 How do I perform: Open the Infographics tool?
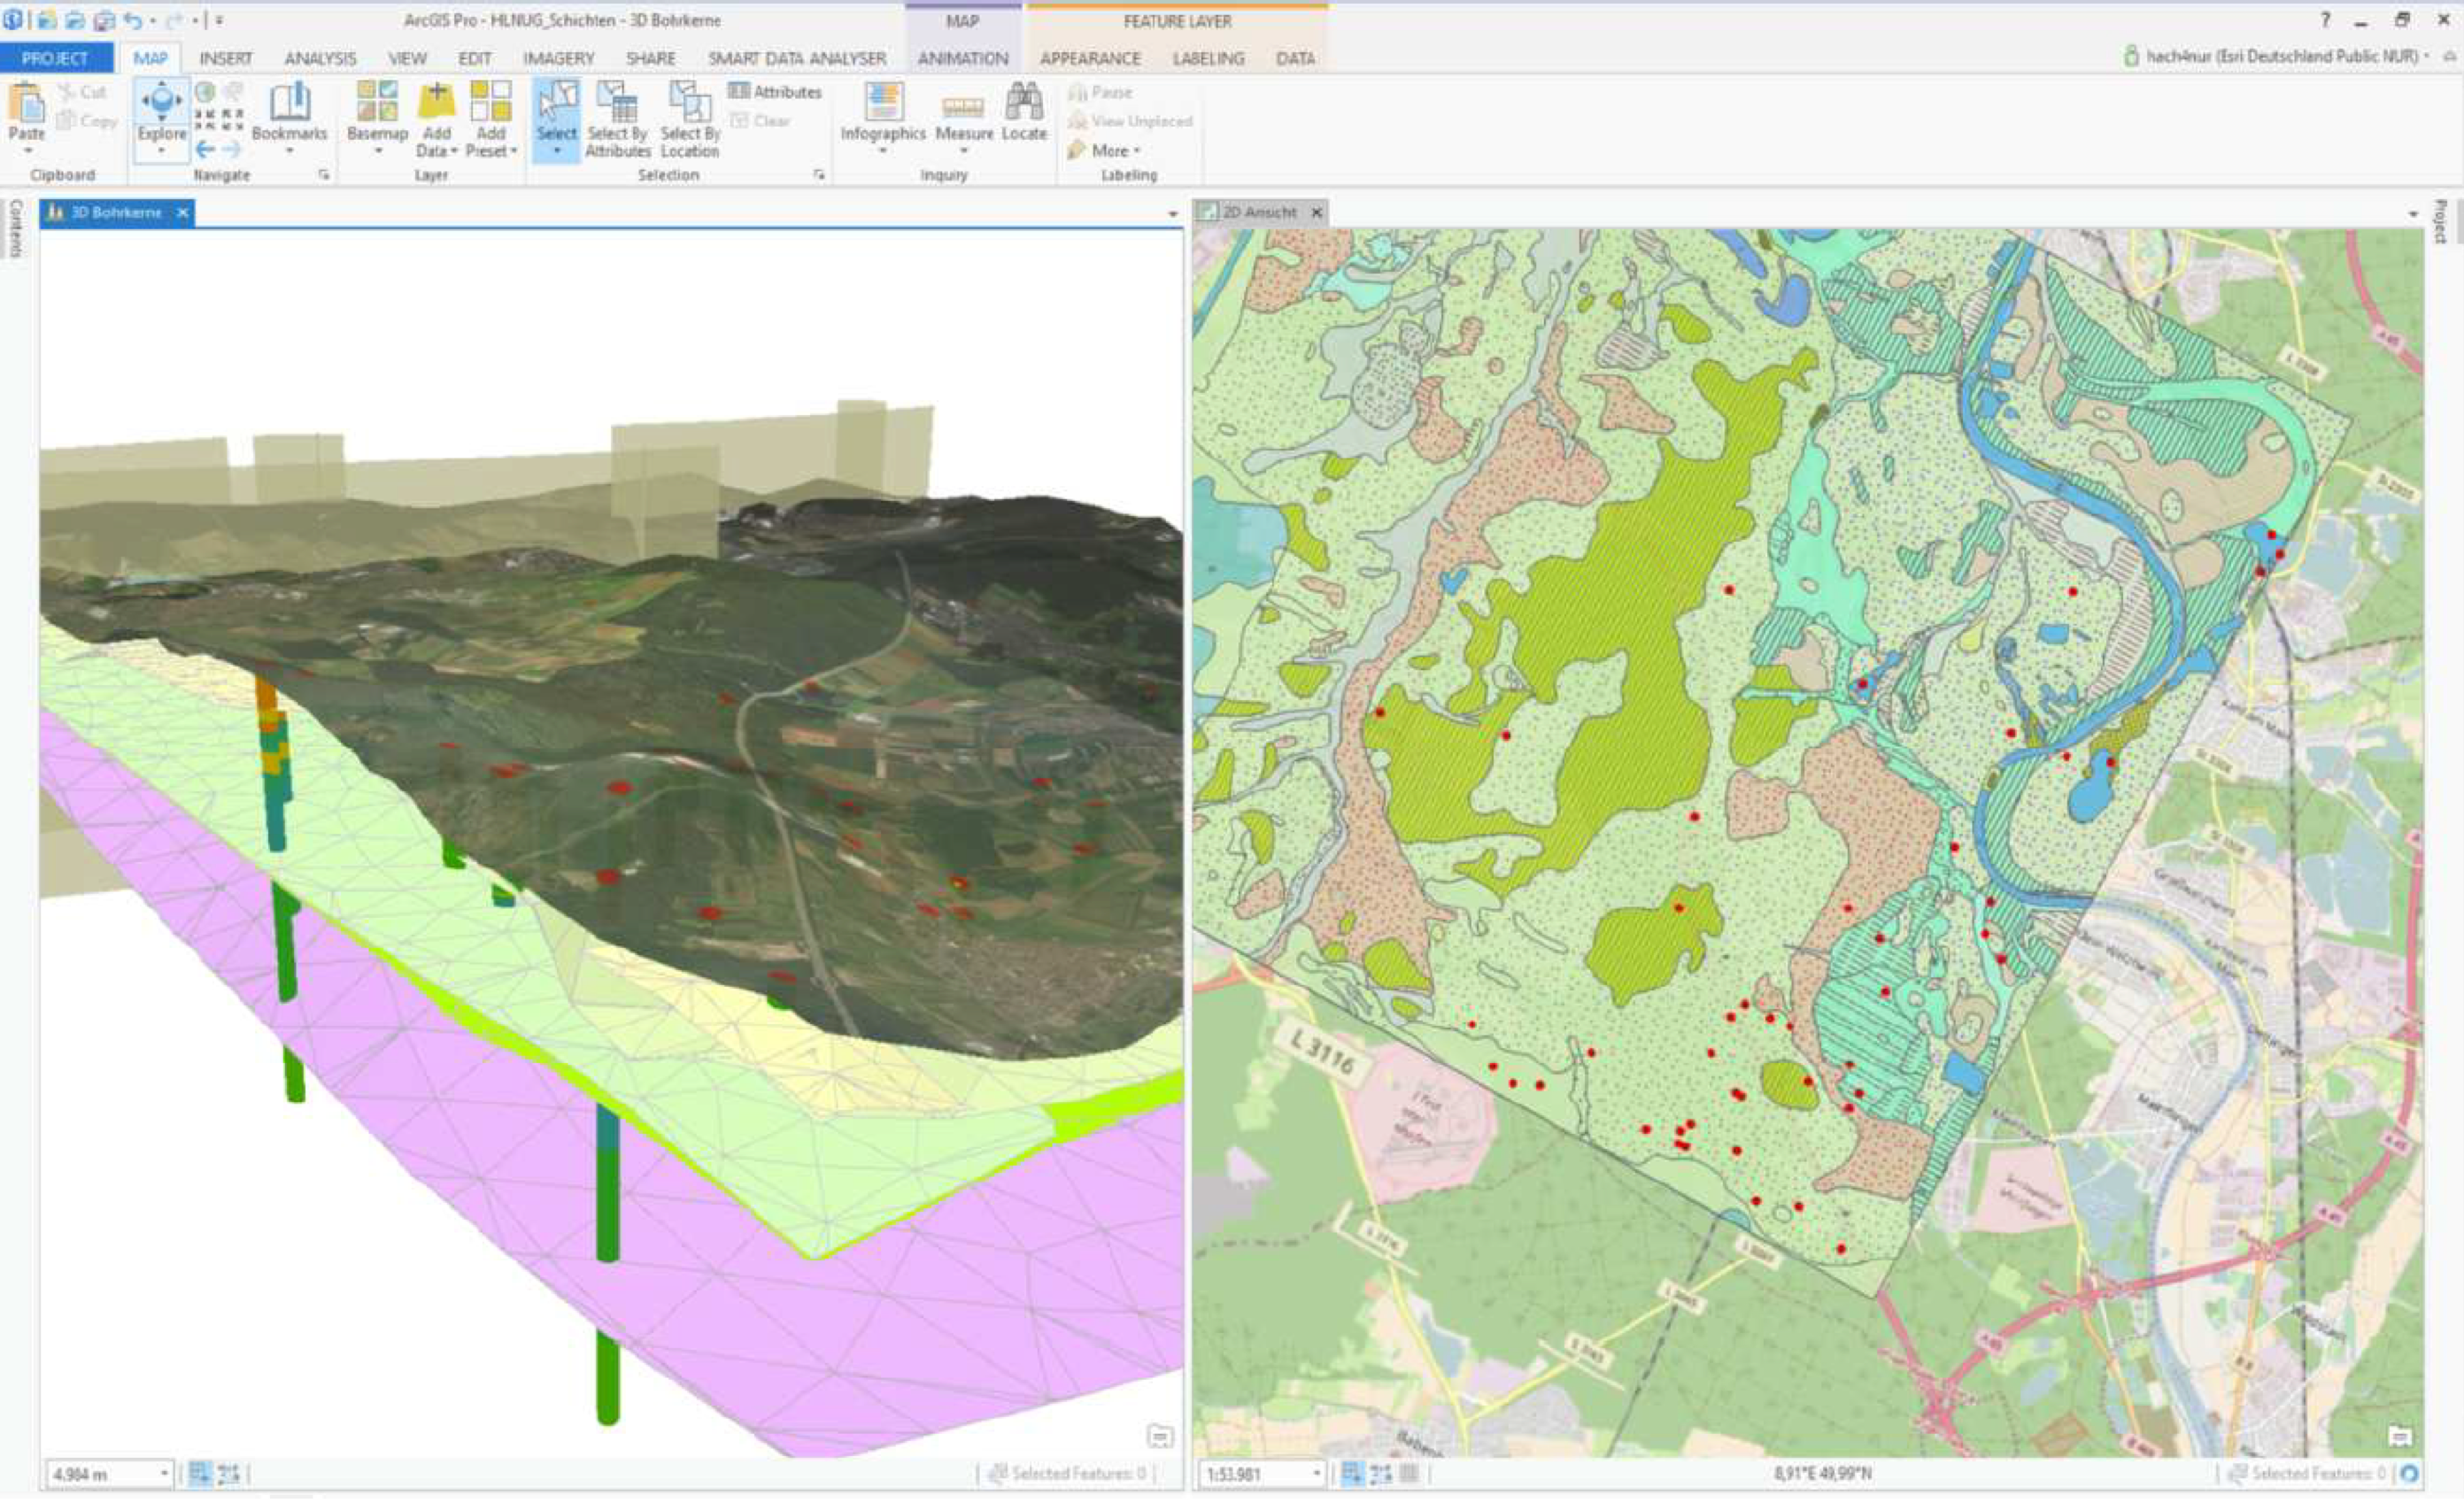point(883,117)
